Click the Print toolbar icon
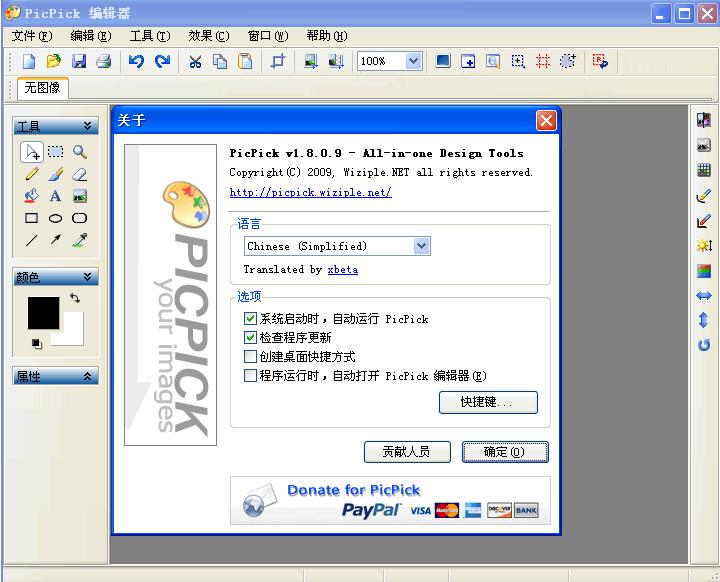This screenshot has height=582, width=720. [x=103, y=61]
